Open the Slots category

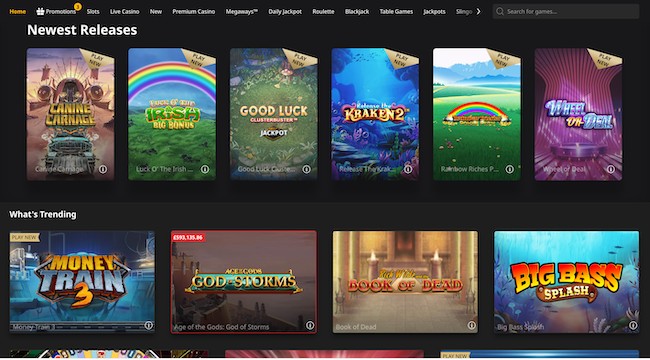93,12
